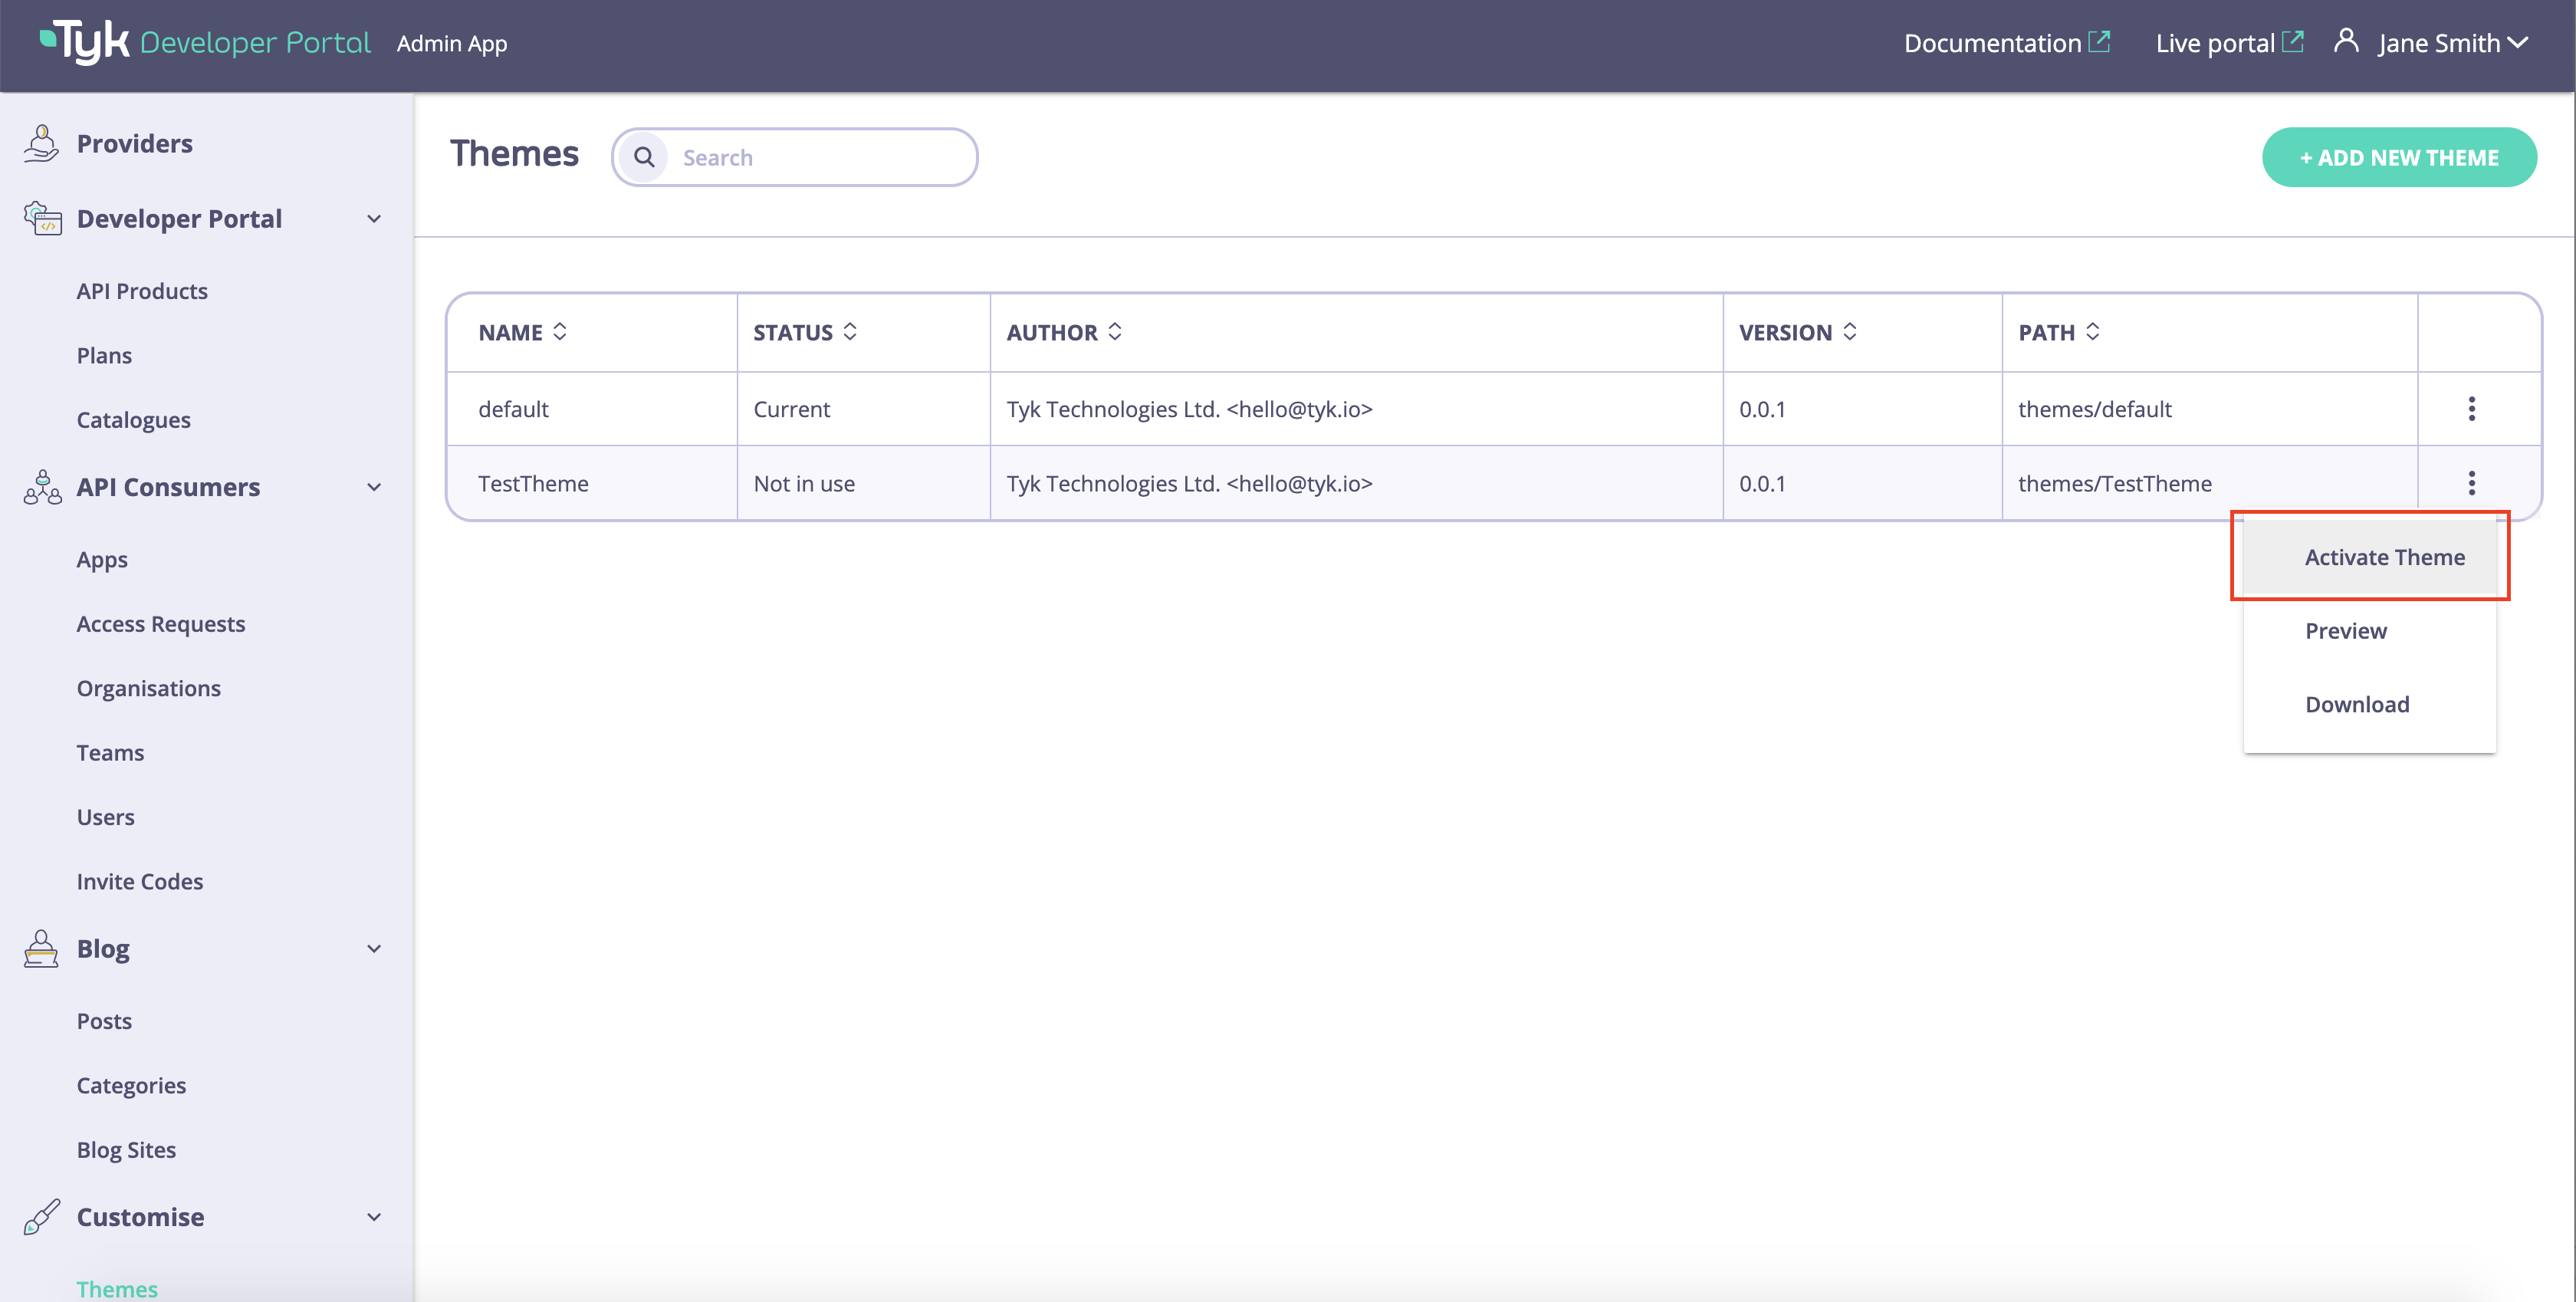Viewport: 2576px width, 1302px height.
Task: Collapse the Developer Portal section chevron
Action: (x=374, y=219)
